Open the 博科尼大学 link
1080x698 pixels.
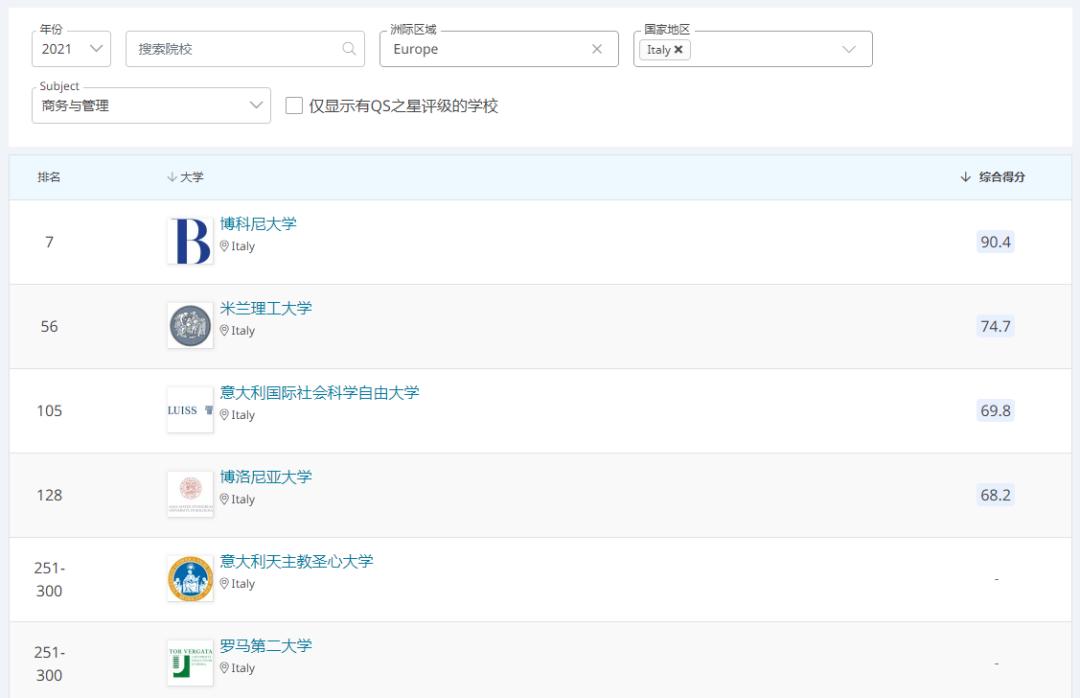[258, 224]
